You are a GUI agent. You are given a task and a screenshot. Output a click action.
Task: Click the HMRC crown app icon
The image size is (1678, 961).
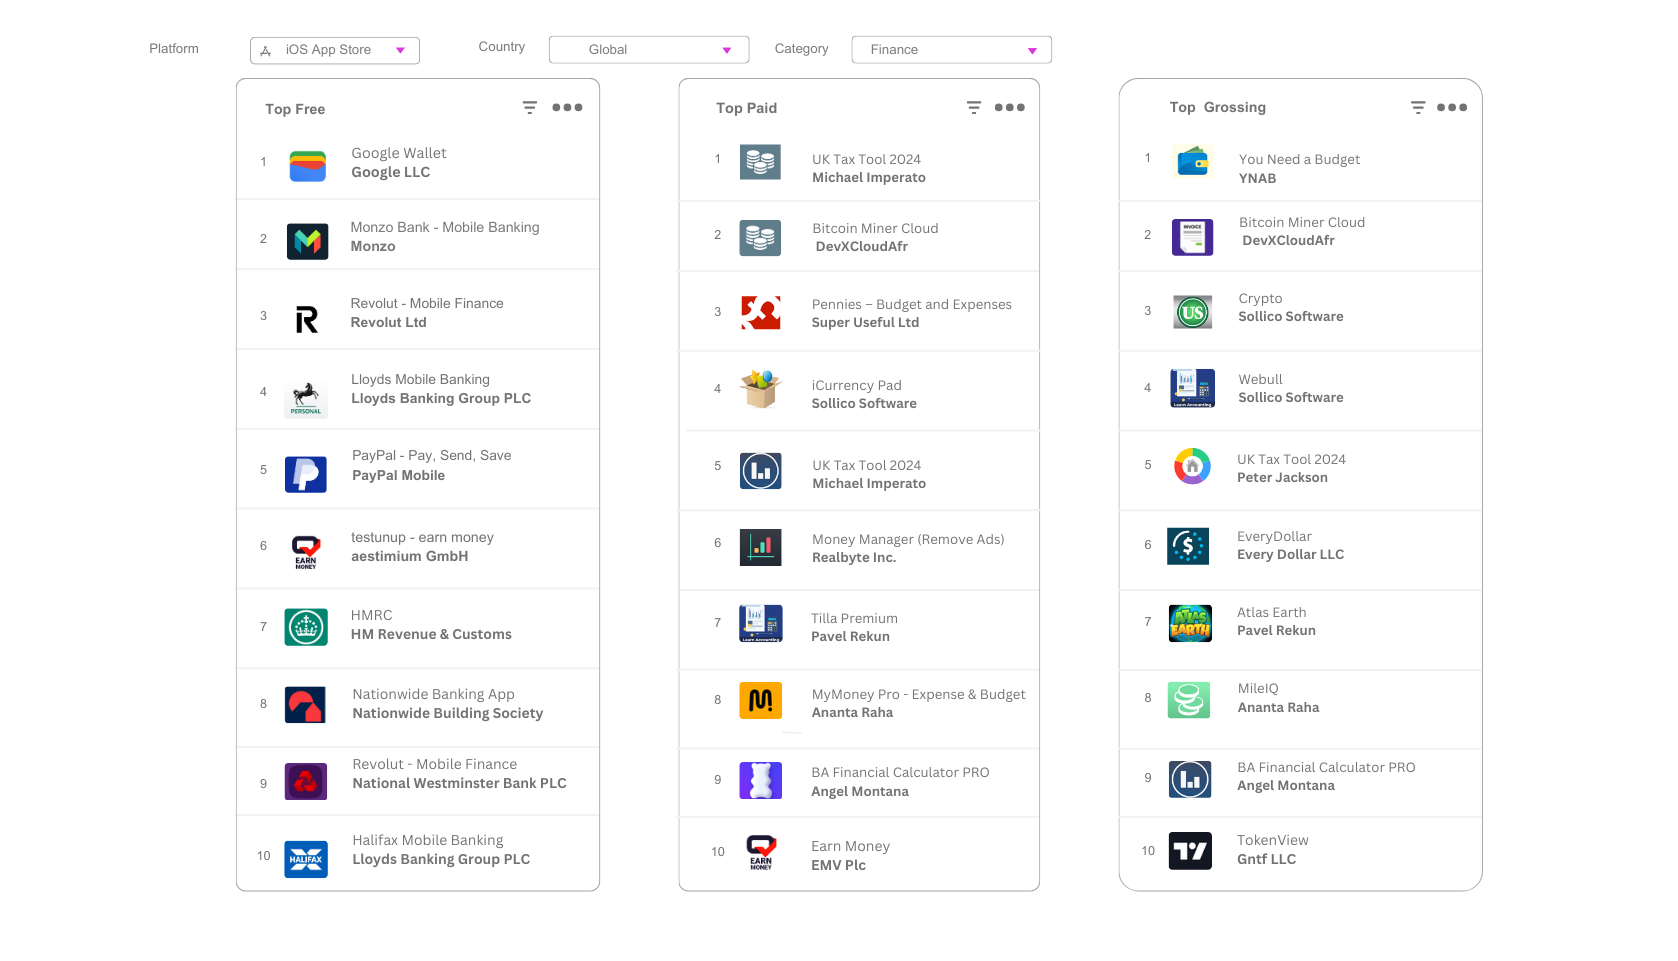[306, 627]
